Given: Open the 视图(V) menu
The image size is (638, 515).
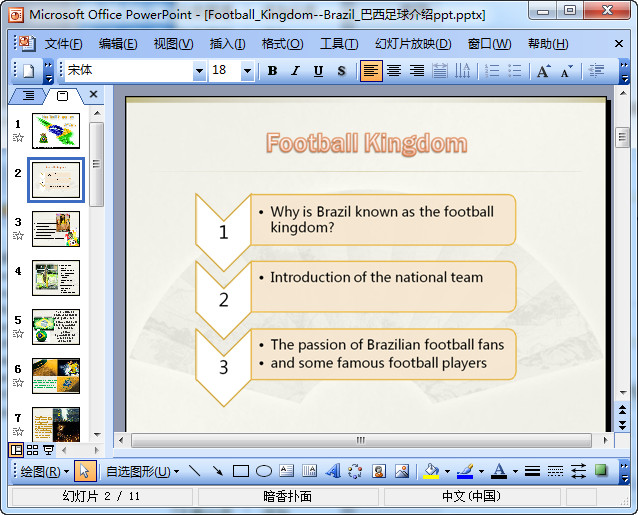Looking at the screenshot, I should tap(173, 44).
